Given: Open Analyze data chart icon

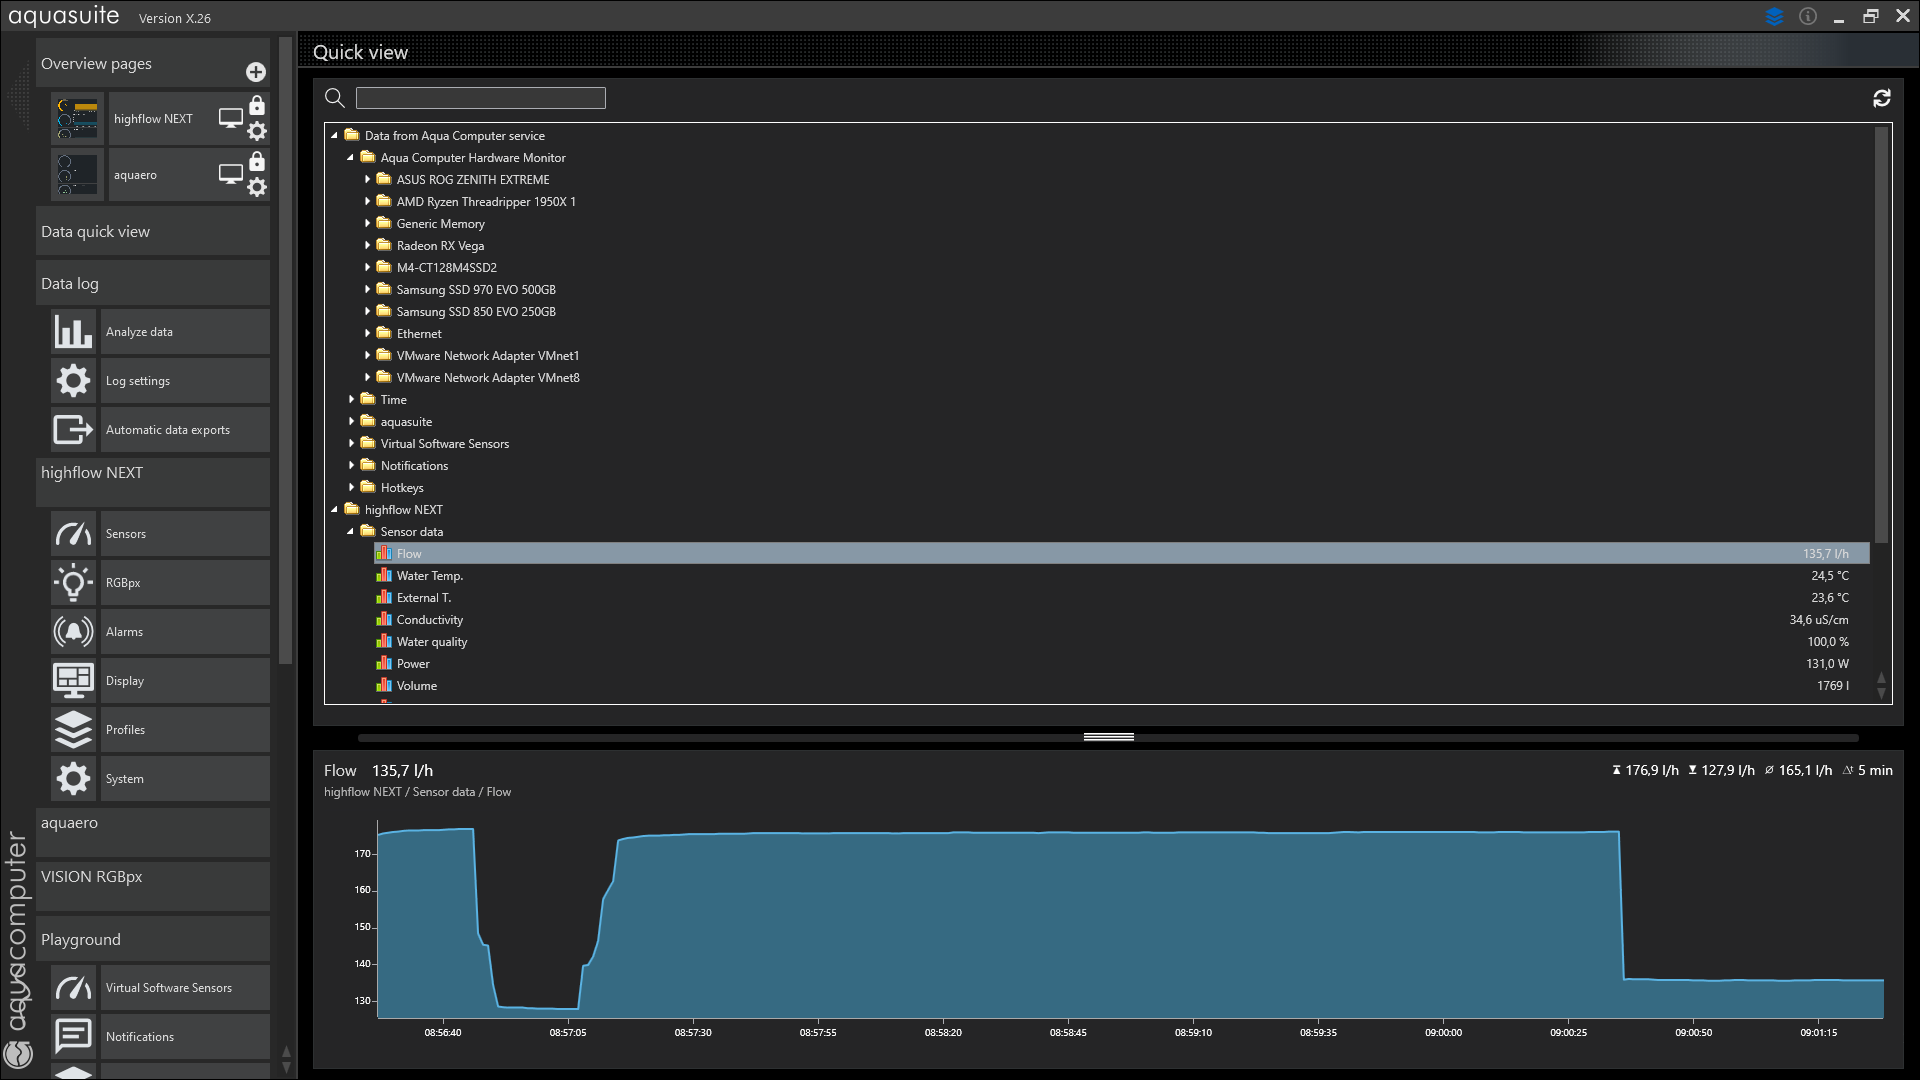Looking at the screenshot, I should click(x=73, y=331).
